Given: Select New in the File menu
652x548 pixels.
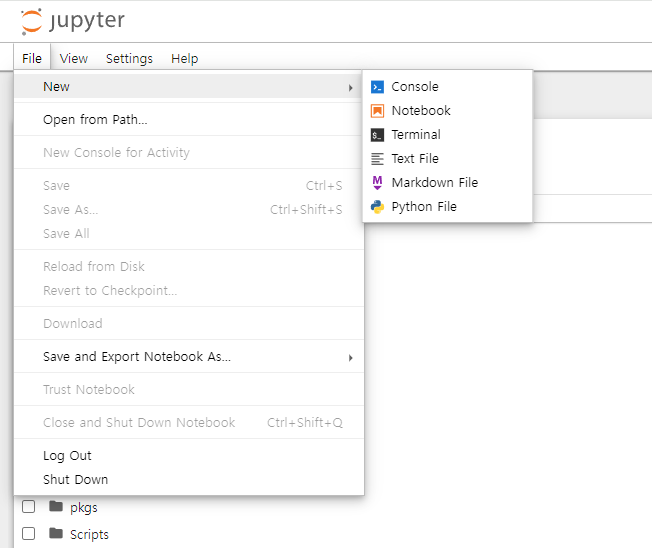Looking at the screenshot, I should (x=189, y=87).
